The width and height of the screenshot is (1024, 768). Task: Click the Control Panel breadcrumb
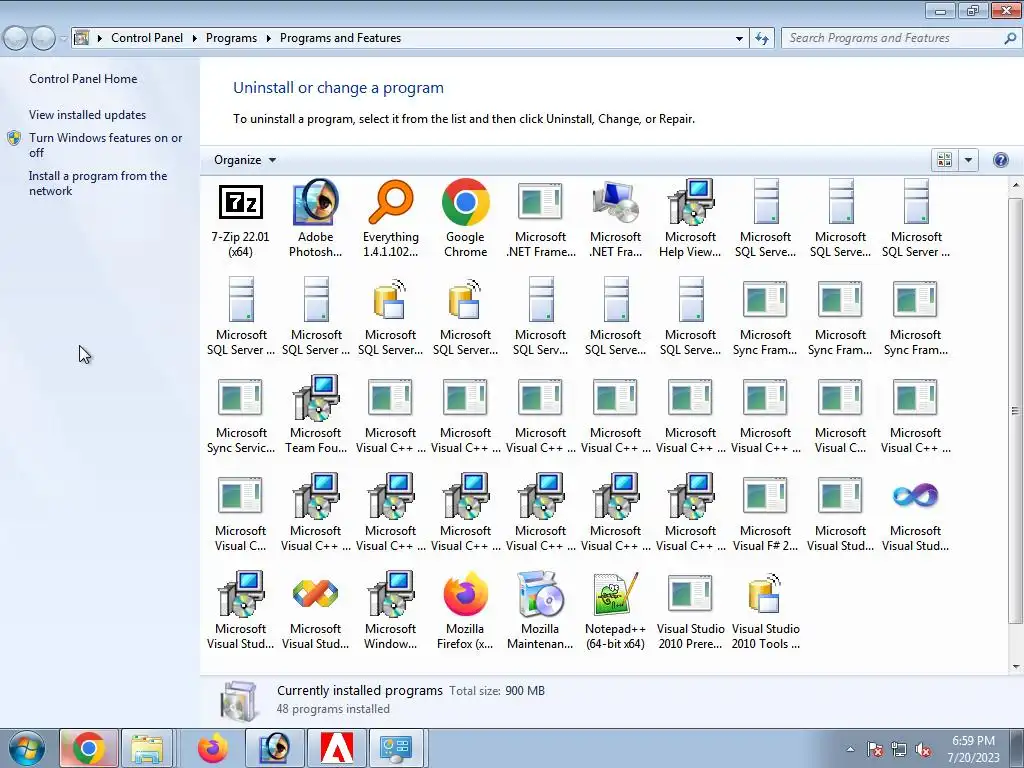[147, 38]
